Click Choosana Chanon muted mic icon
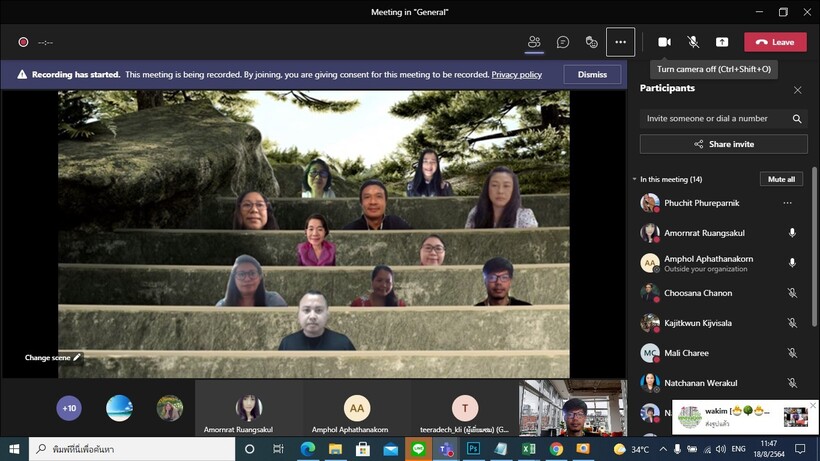This screenshot has width=820, height=461. [x=792, y=293]
